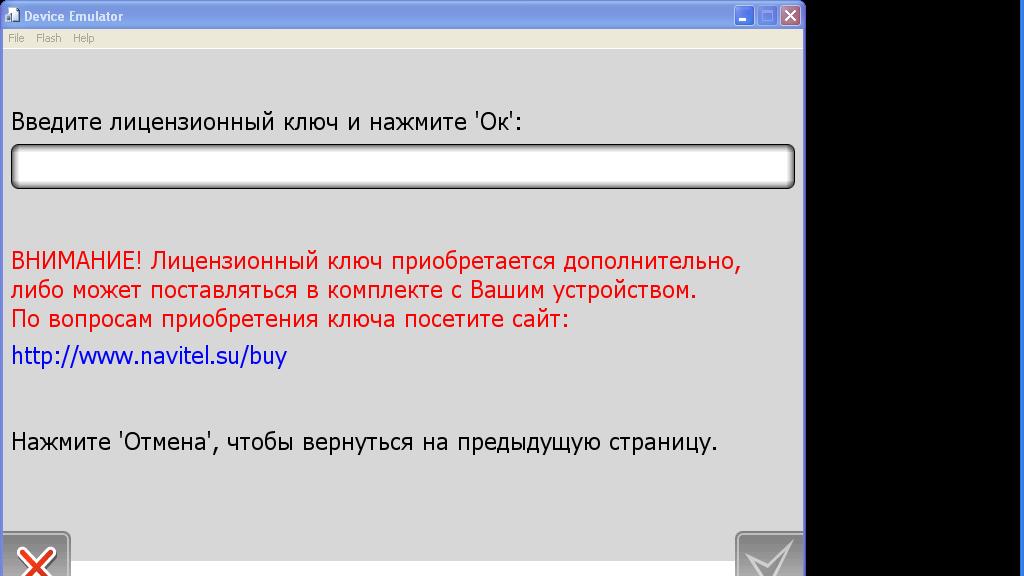This screenshot has height=576, width=1024.
Task: Open the Flash menu
Action: 48,38
